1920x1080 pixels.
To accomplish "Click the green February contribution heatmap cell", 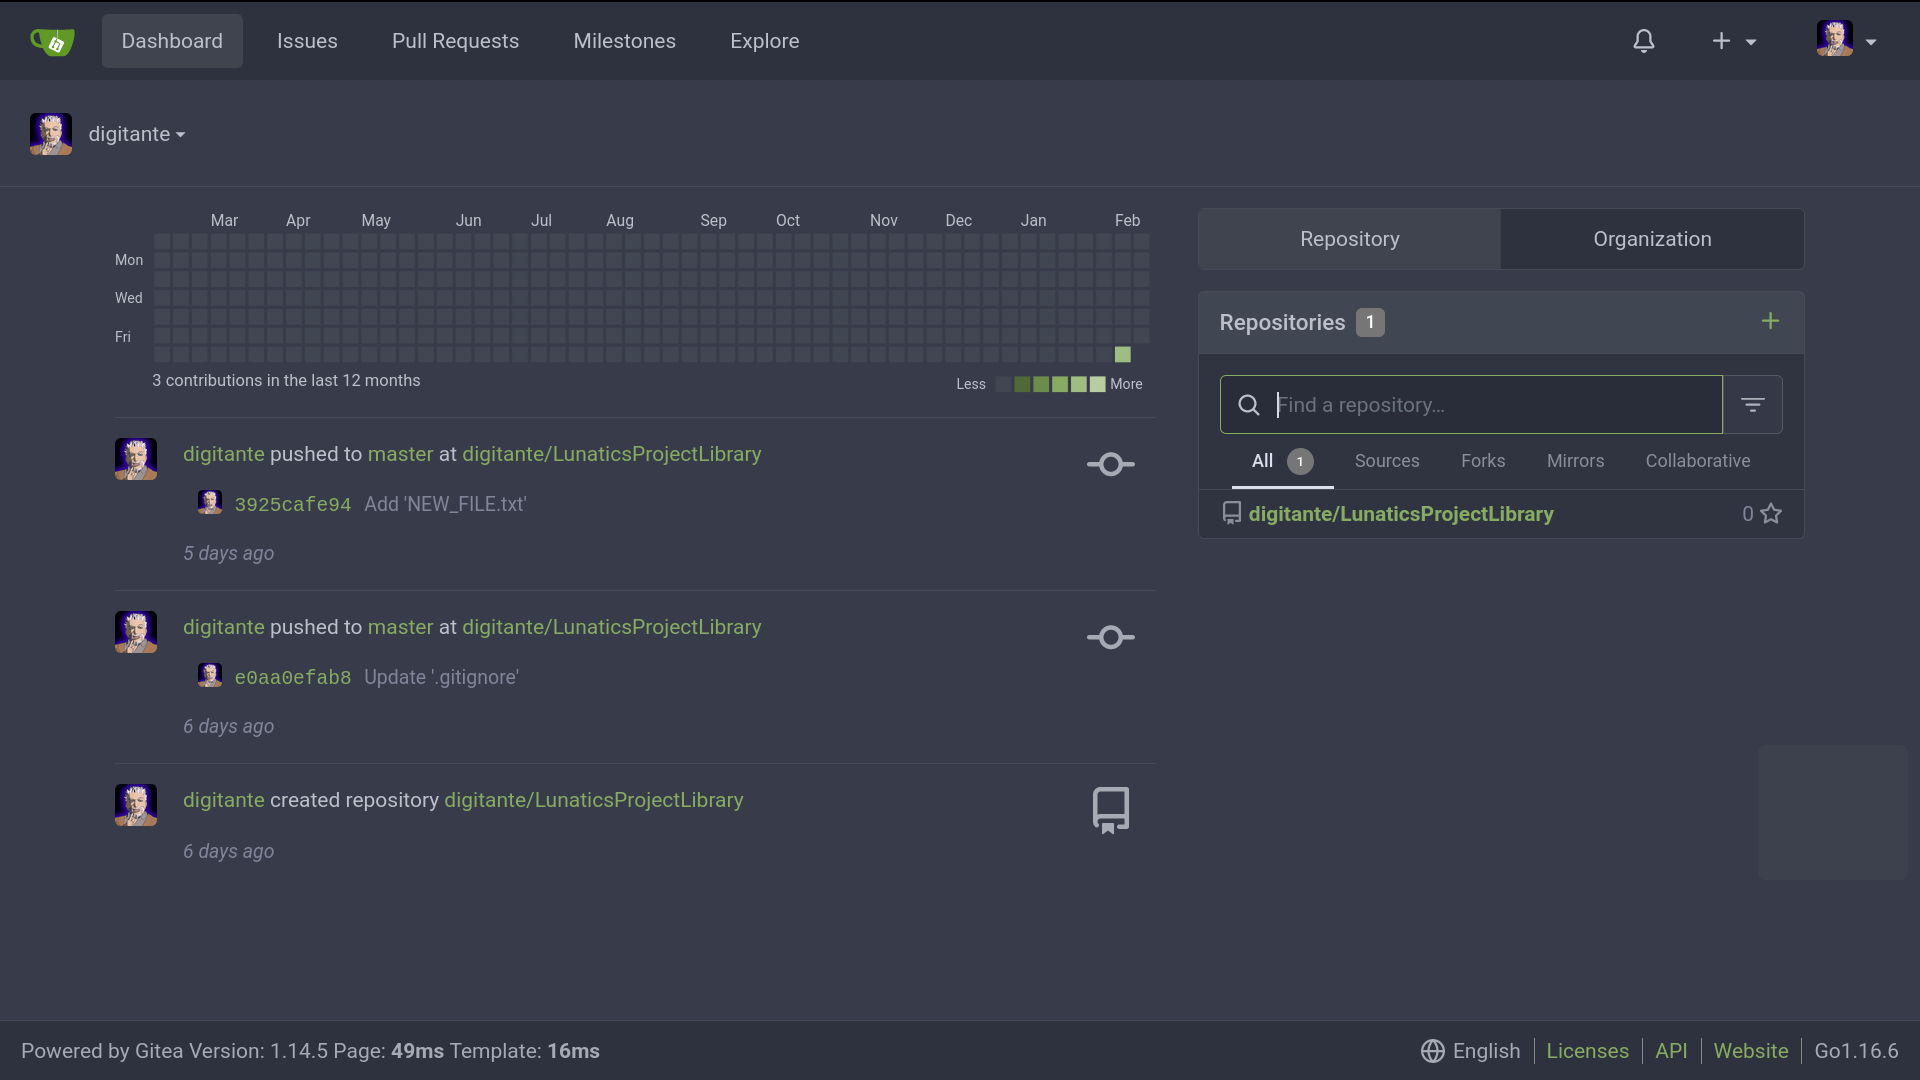I will tap(1122, 355).
